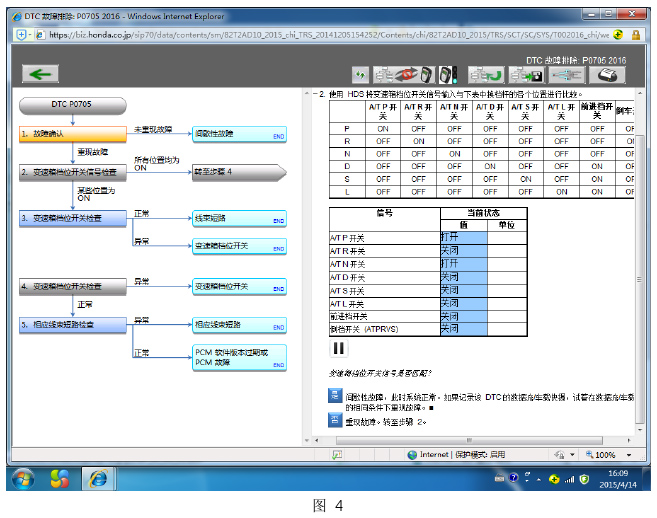Viewport: 657px width, 518px height.
Task: Click the 'A/T R 开关' signal row label
Action: click(x=347, y=251)
